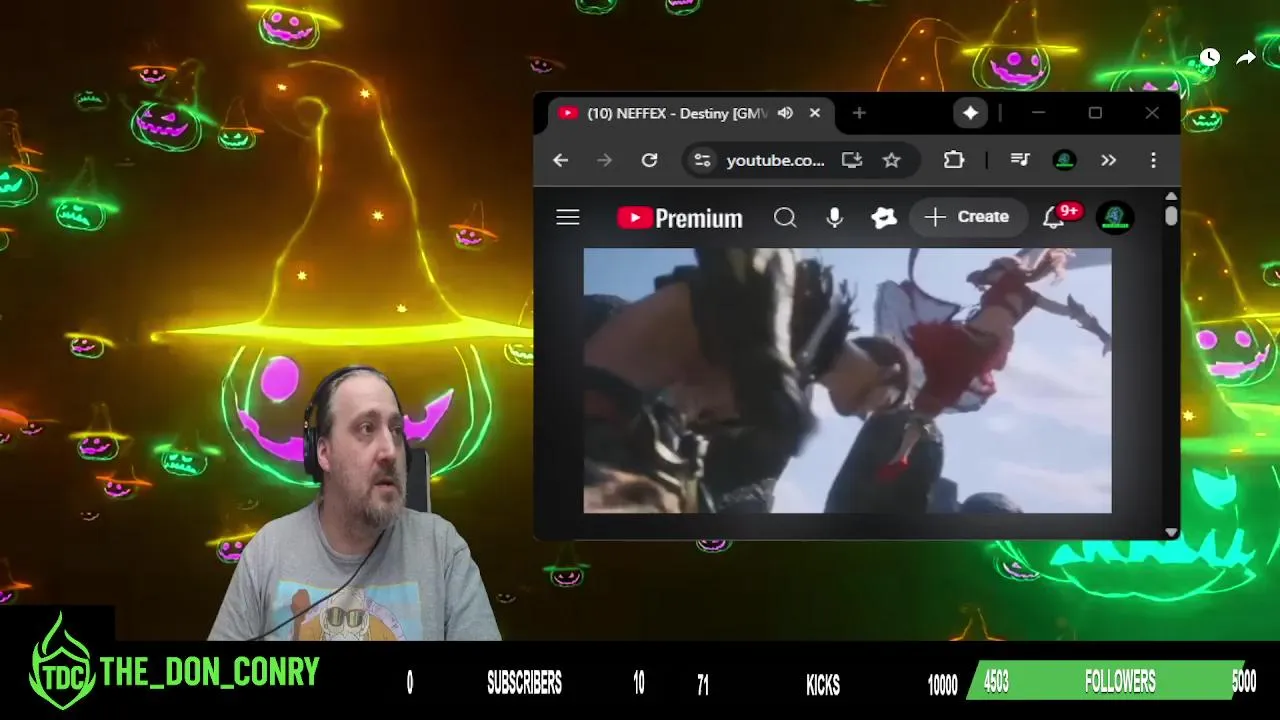Go to YouTube Premium home logo
Image resolution: width=1280 pixels, height=720 pixels.
pyautogui.click(x=680, y=218)
